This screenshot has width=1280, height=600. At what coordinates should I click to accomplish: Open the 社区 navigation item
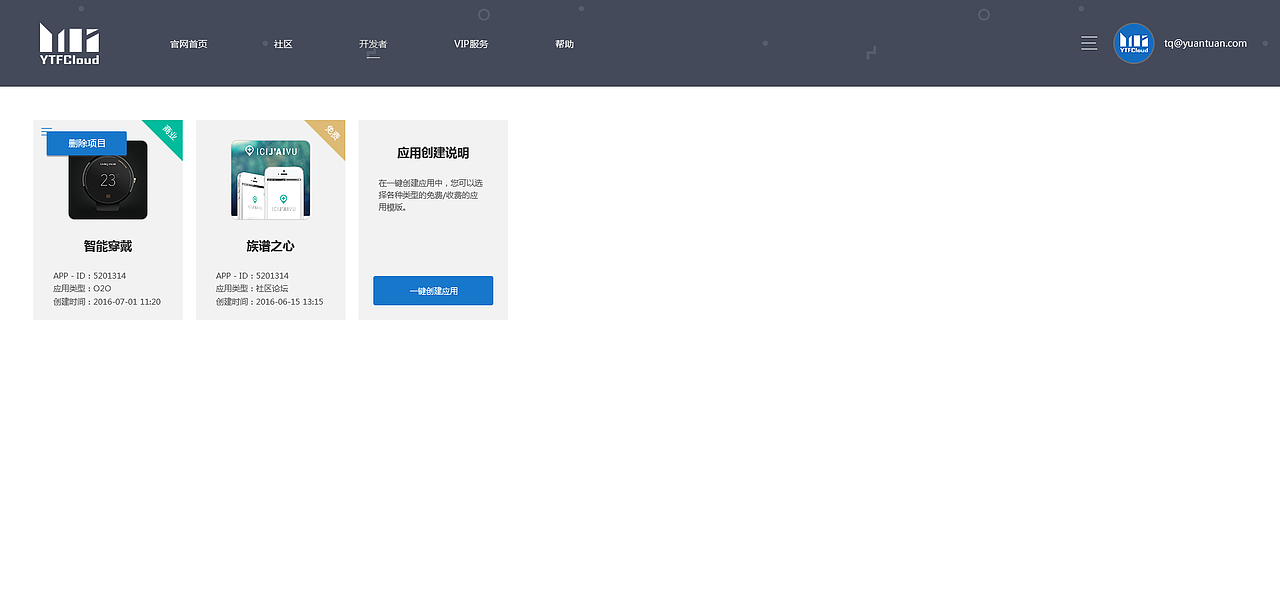(282, 43)
